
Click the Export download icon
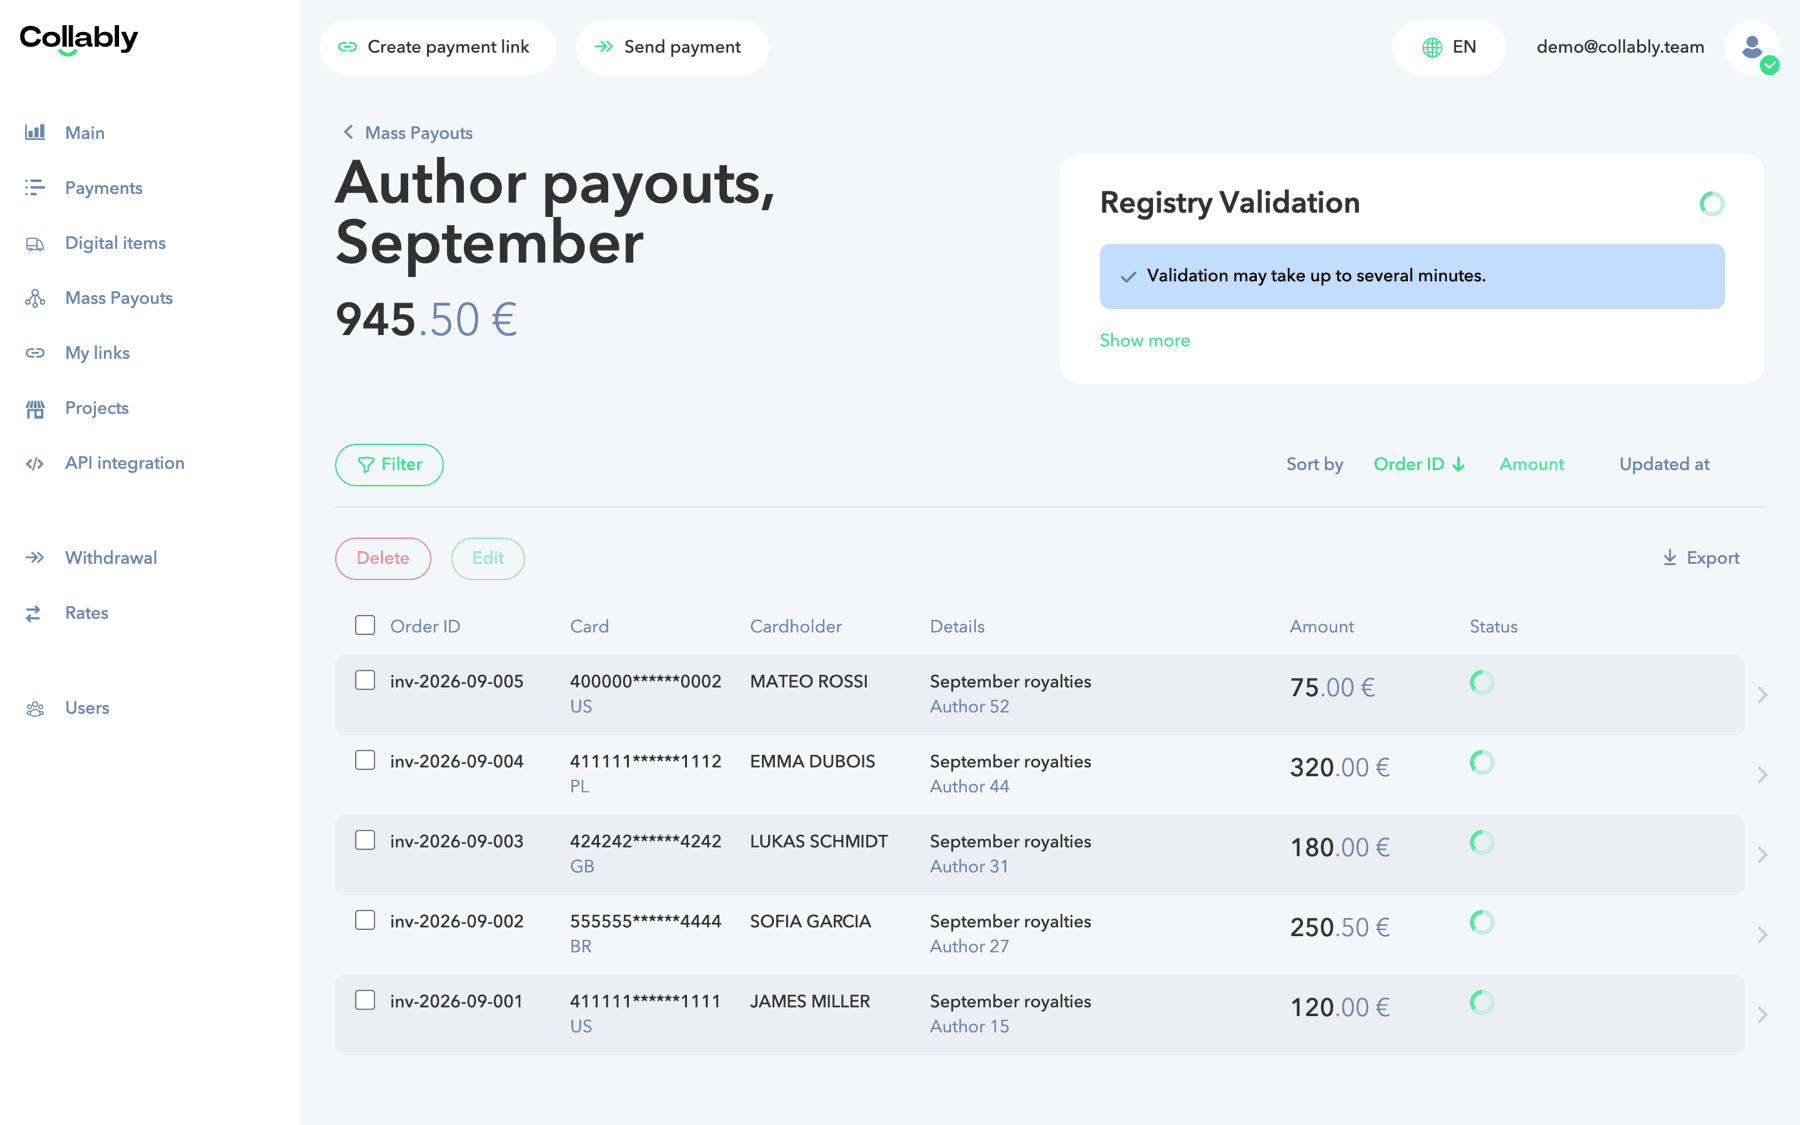click(x=1669, y=557)
